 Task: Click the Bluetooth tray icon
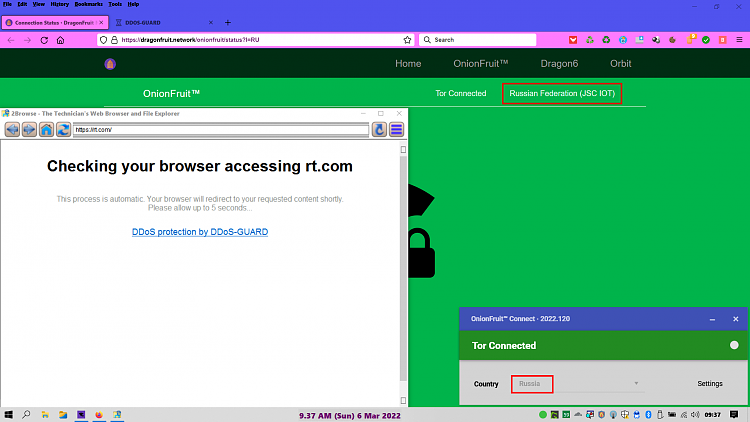point(649,415)
